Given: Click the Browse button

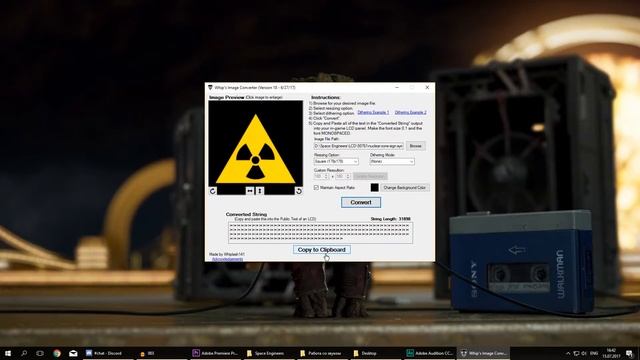Looking at the screenshot, I should pyautogui.click(x=416, y=146).
